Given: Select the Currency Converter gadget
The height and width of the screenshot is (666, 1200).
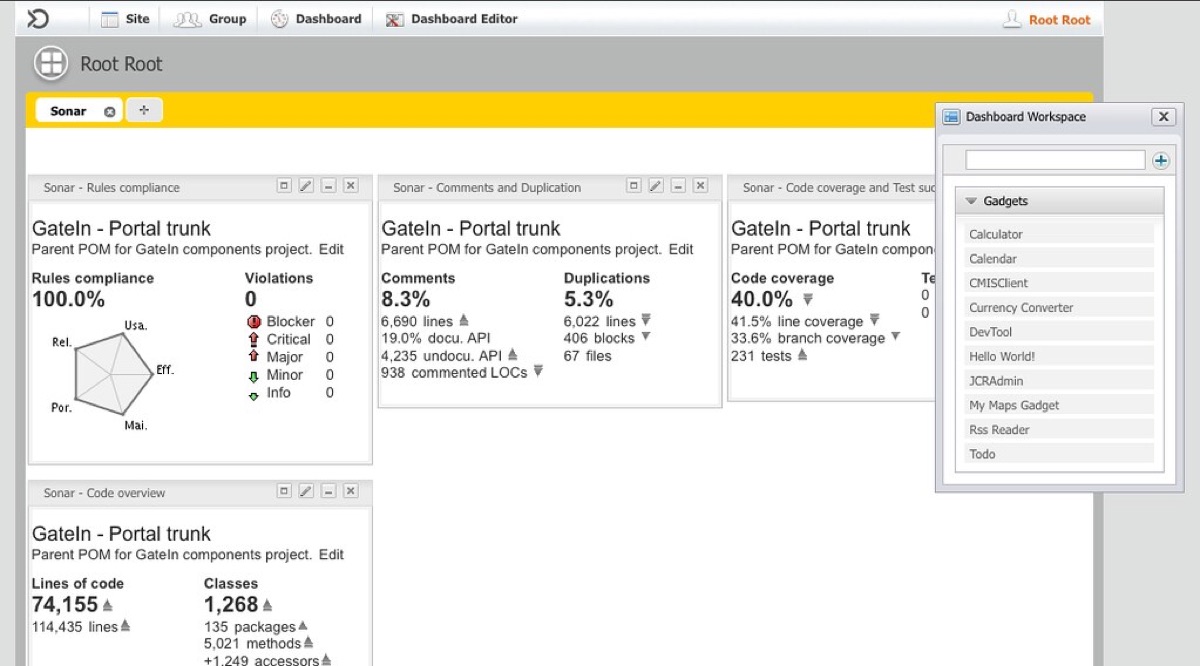Looking at the screenshot, I should click(x=1060, y=307).
